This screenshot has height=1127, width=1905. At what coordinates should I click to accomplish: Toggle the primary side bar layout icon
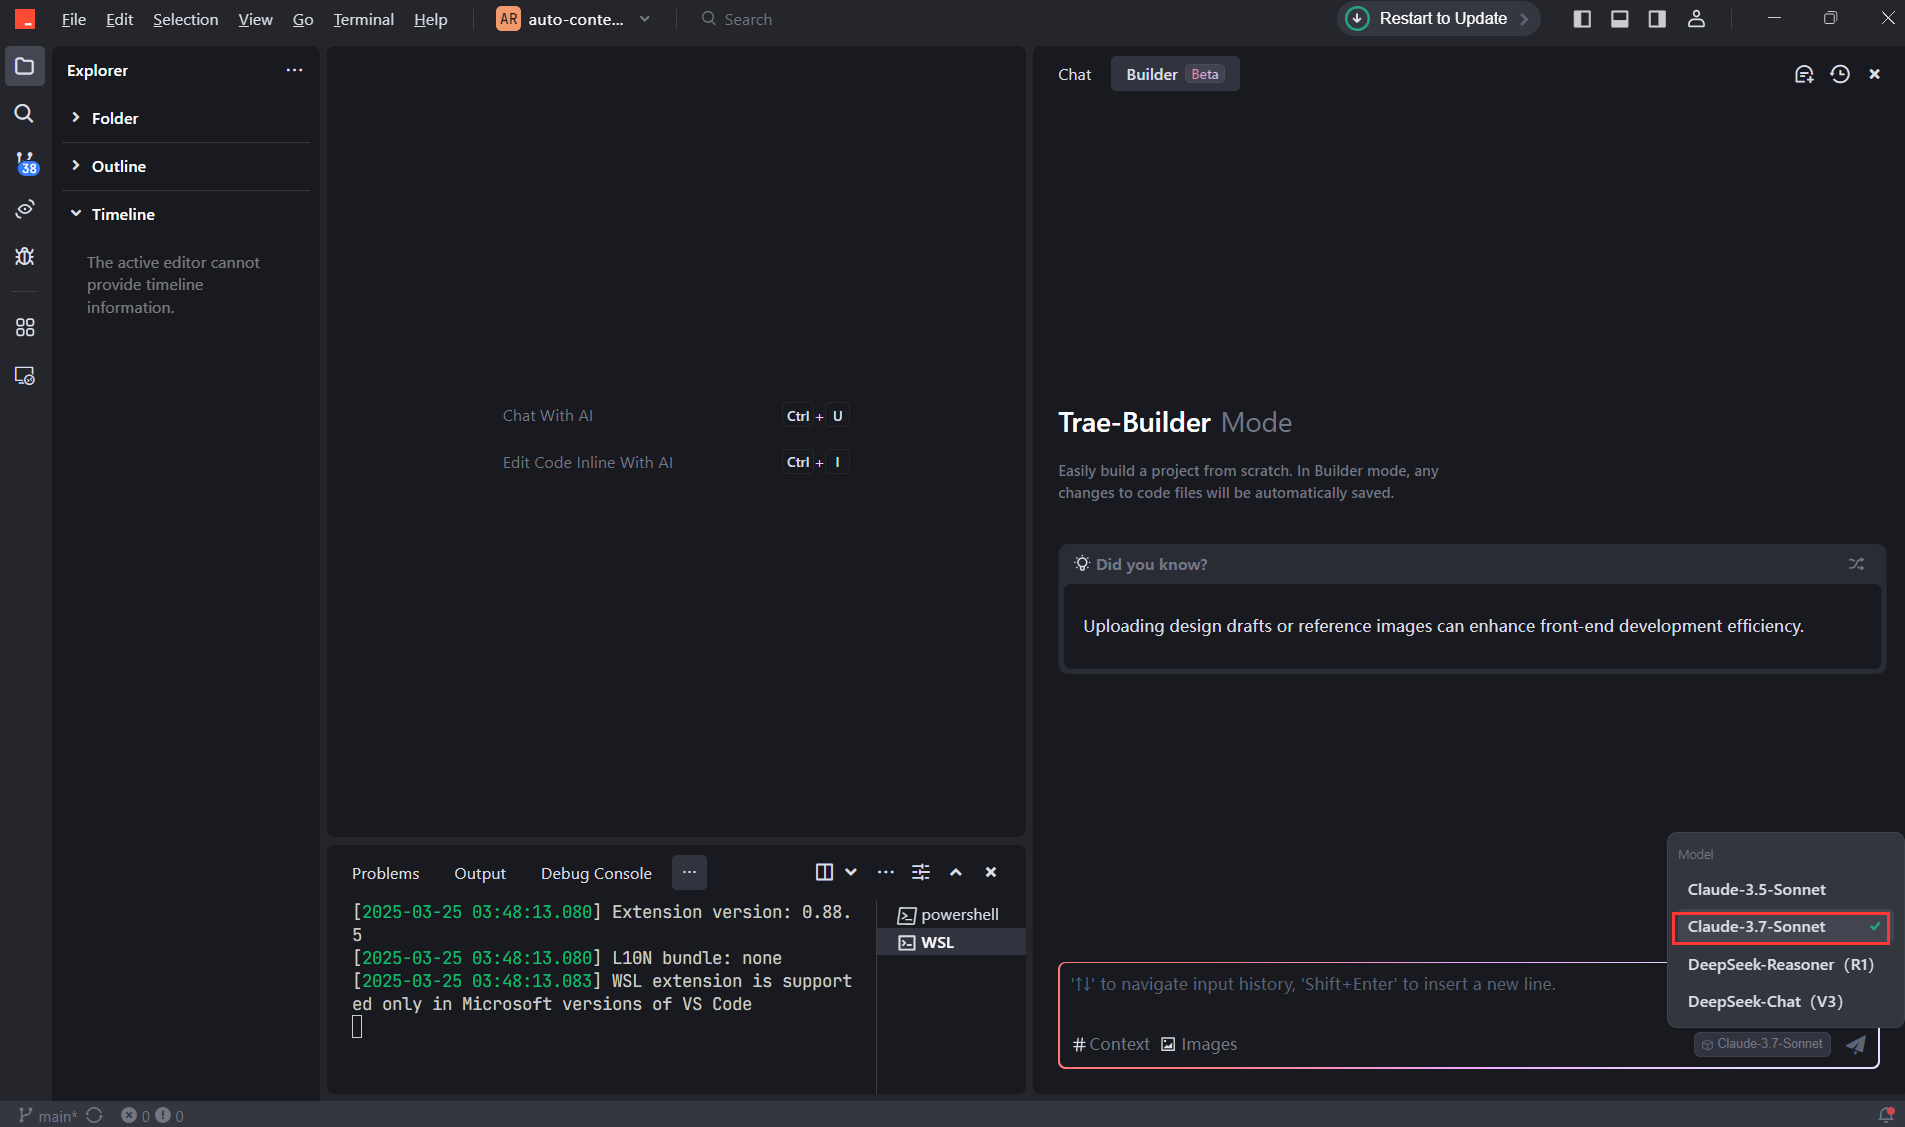1582,19
